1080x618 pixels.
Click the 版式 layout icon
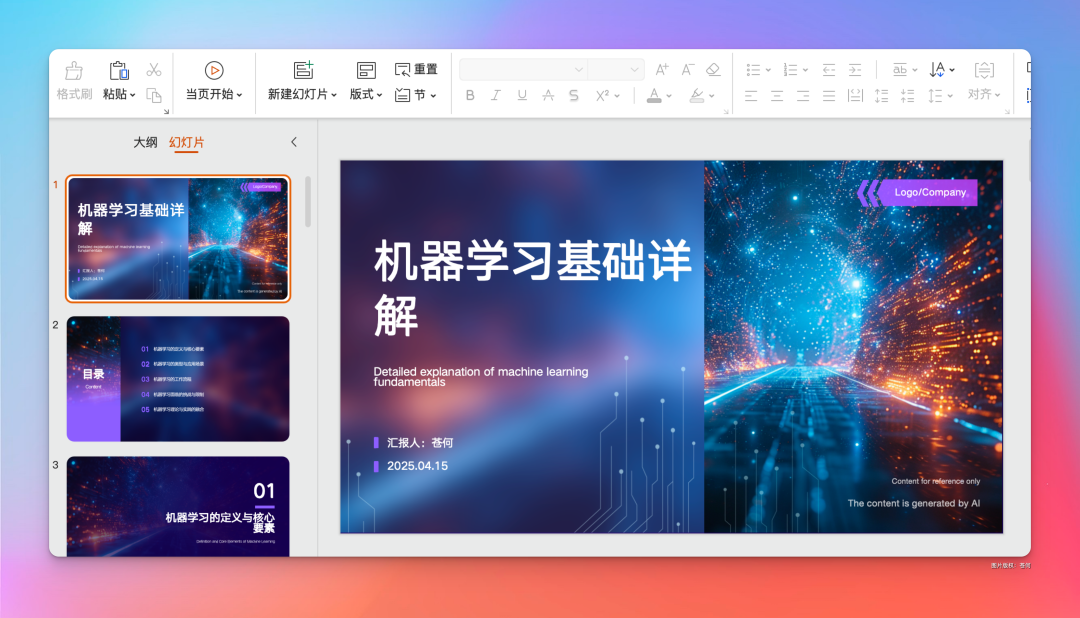[x=366, y=70]
